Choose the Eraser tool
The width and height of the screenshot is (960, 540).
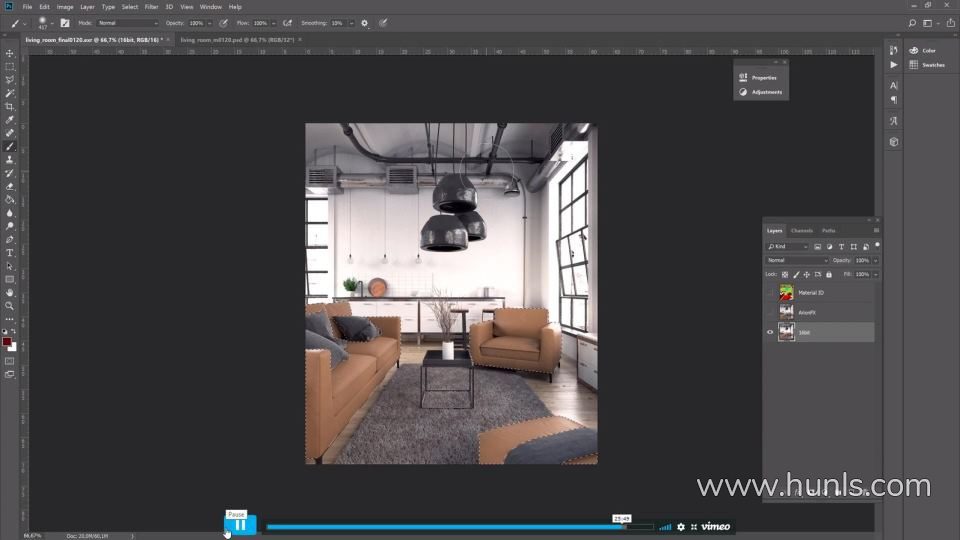10,186
